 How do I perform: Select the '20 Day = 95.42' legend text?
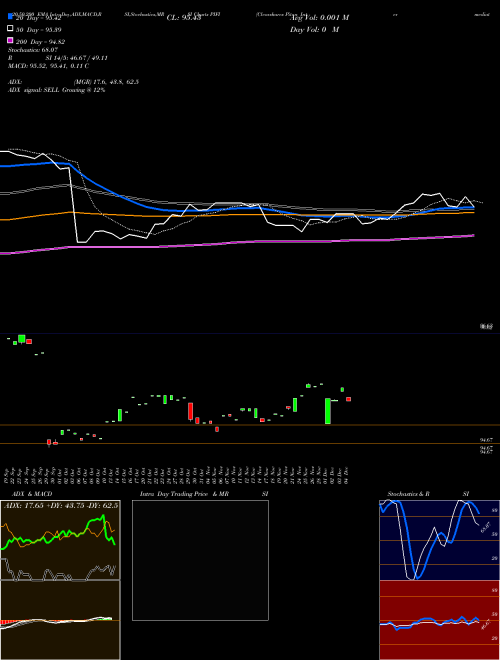39,18
